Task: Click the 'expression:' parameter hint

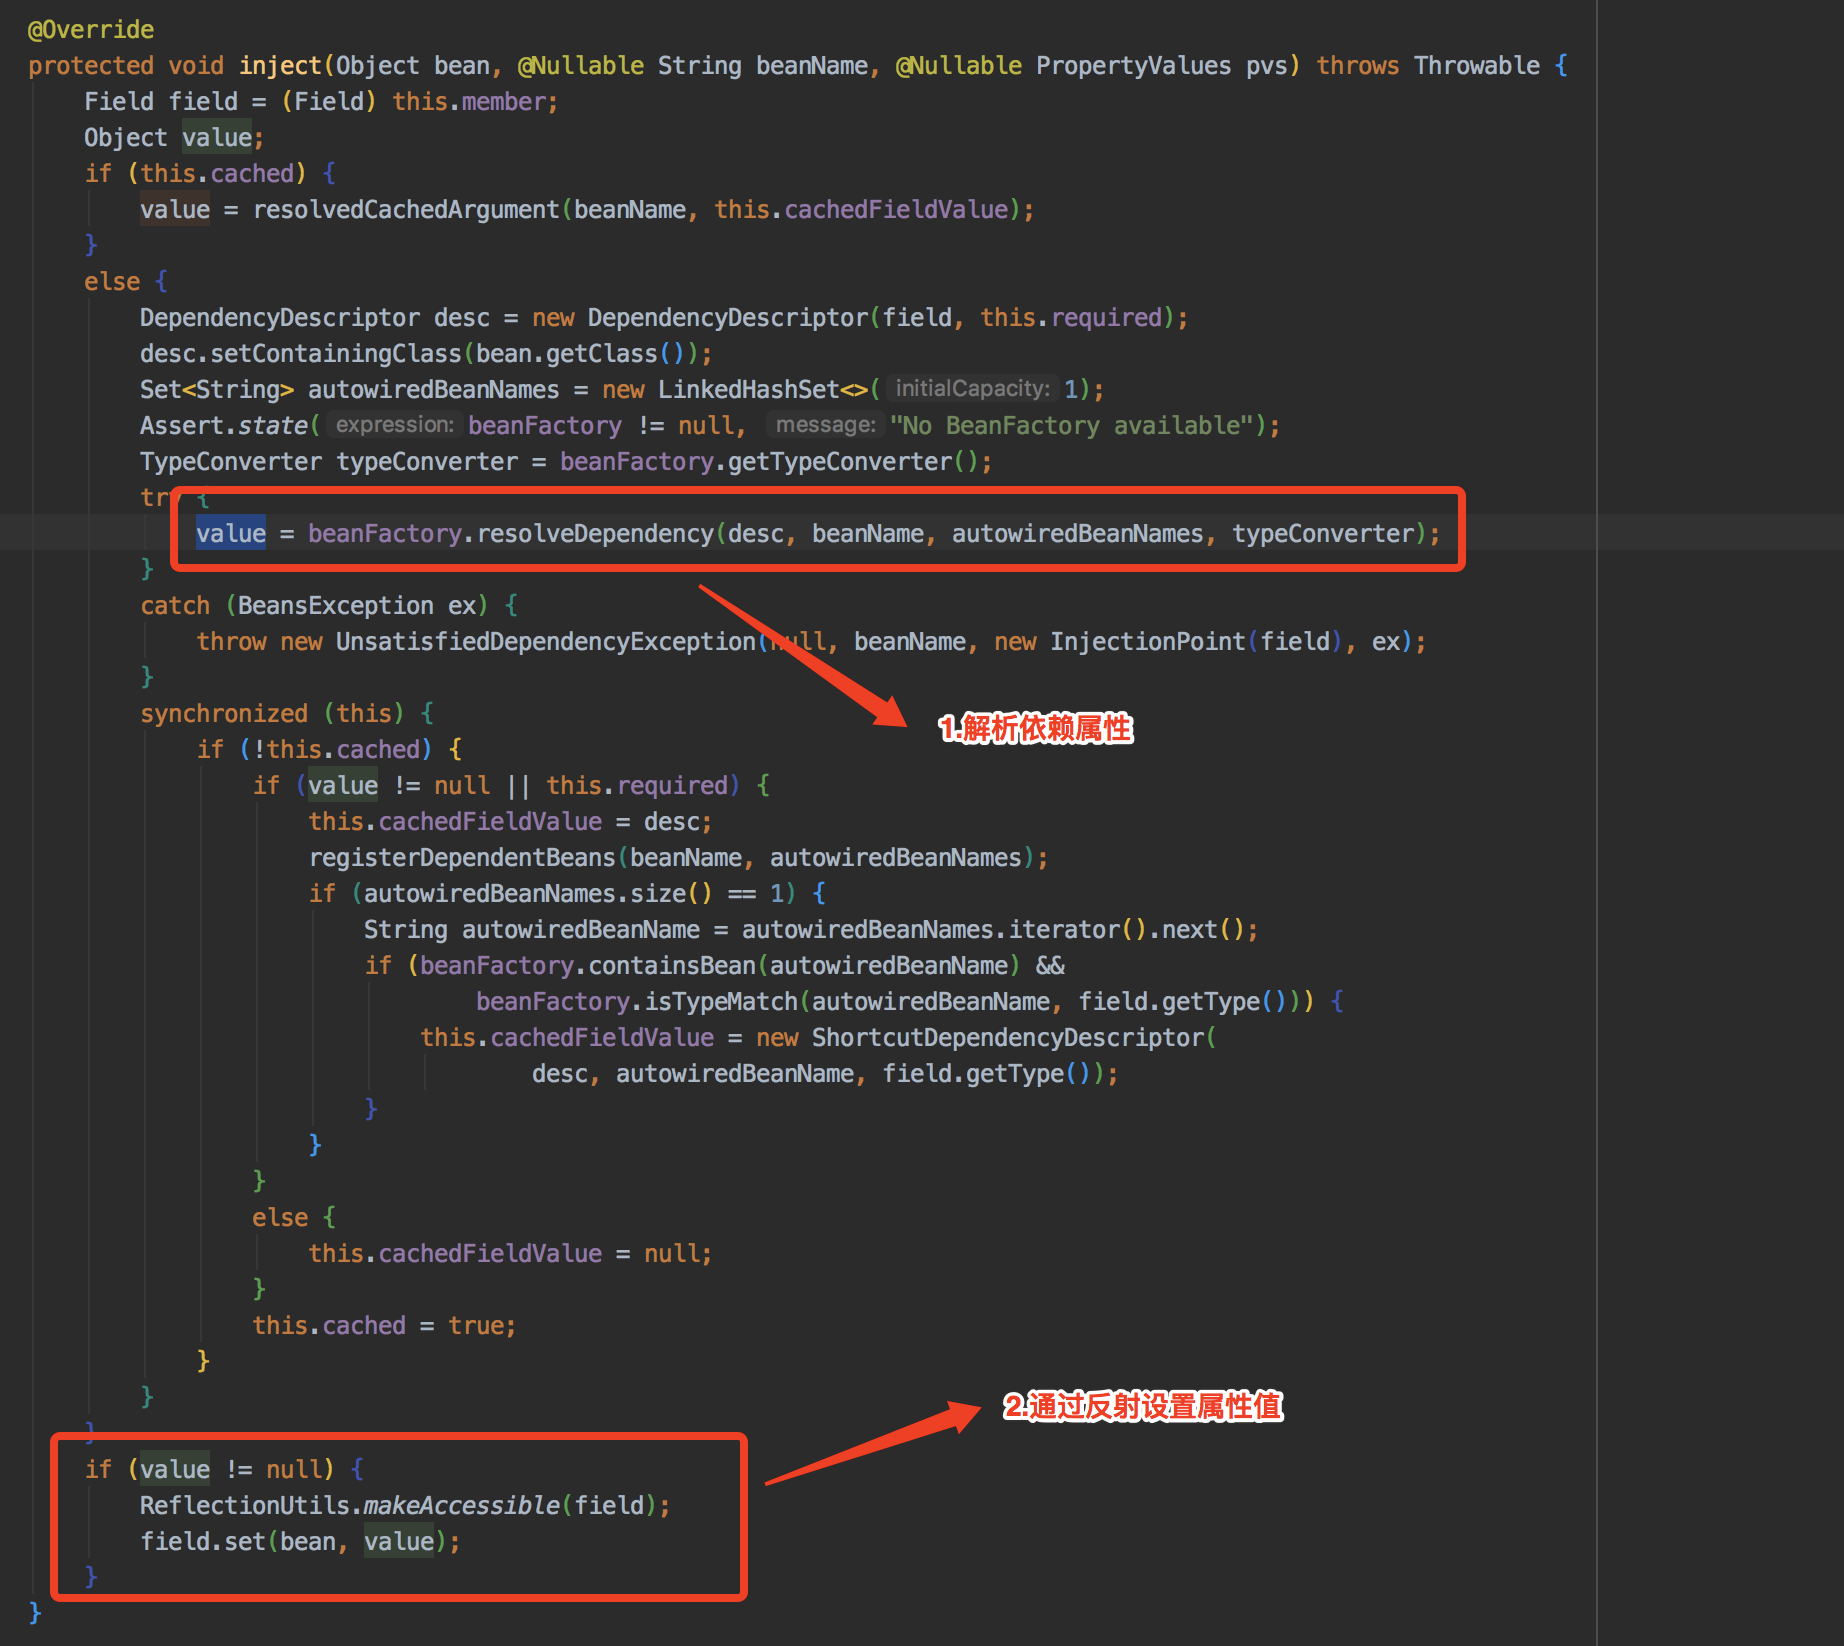Action: point(394,425)
